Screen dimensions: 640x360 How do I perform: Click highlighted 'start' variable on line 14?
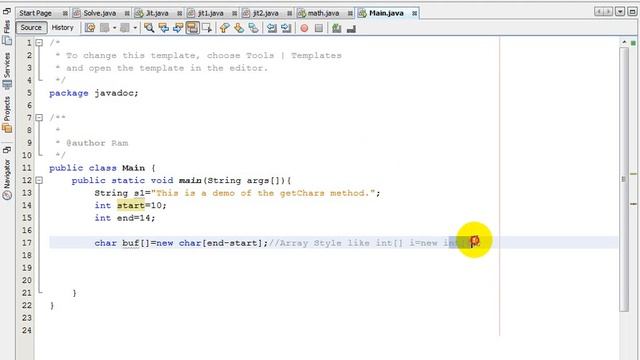pyautogui.click(x=131, y=205)
